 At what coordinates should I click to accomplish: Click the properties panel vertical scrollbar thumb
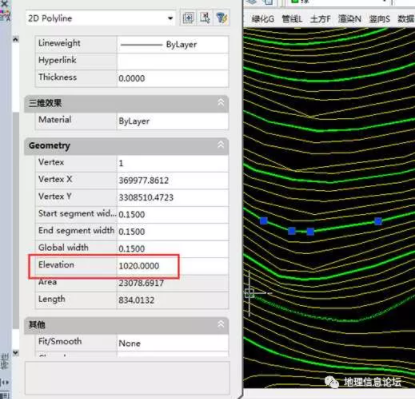(x=16, y=220)
